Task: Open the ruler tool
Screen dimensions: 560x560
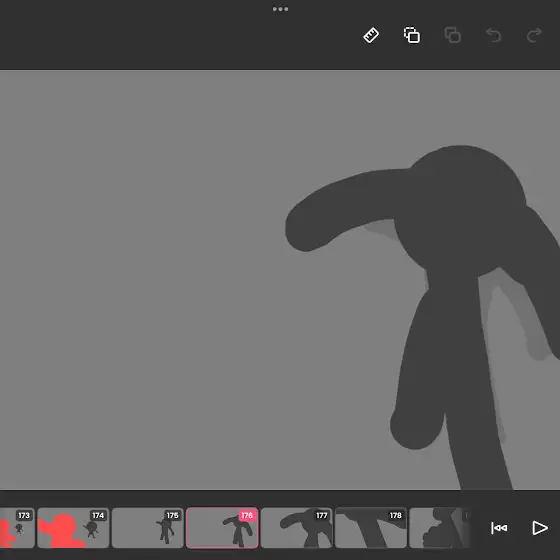Action: pos(371,35)
